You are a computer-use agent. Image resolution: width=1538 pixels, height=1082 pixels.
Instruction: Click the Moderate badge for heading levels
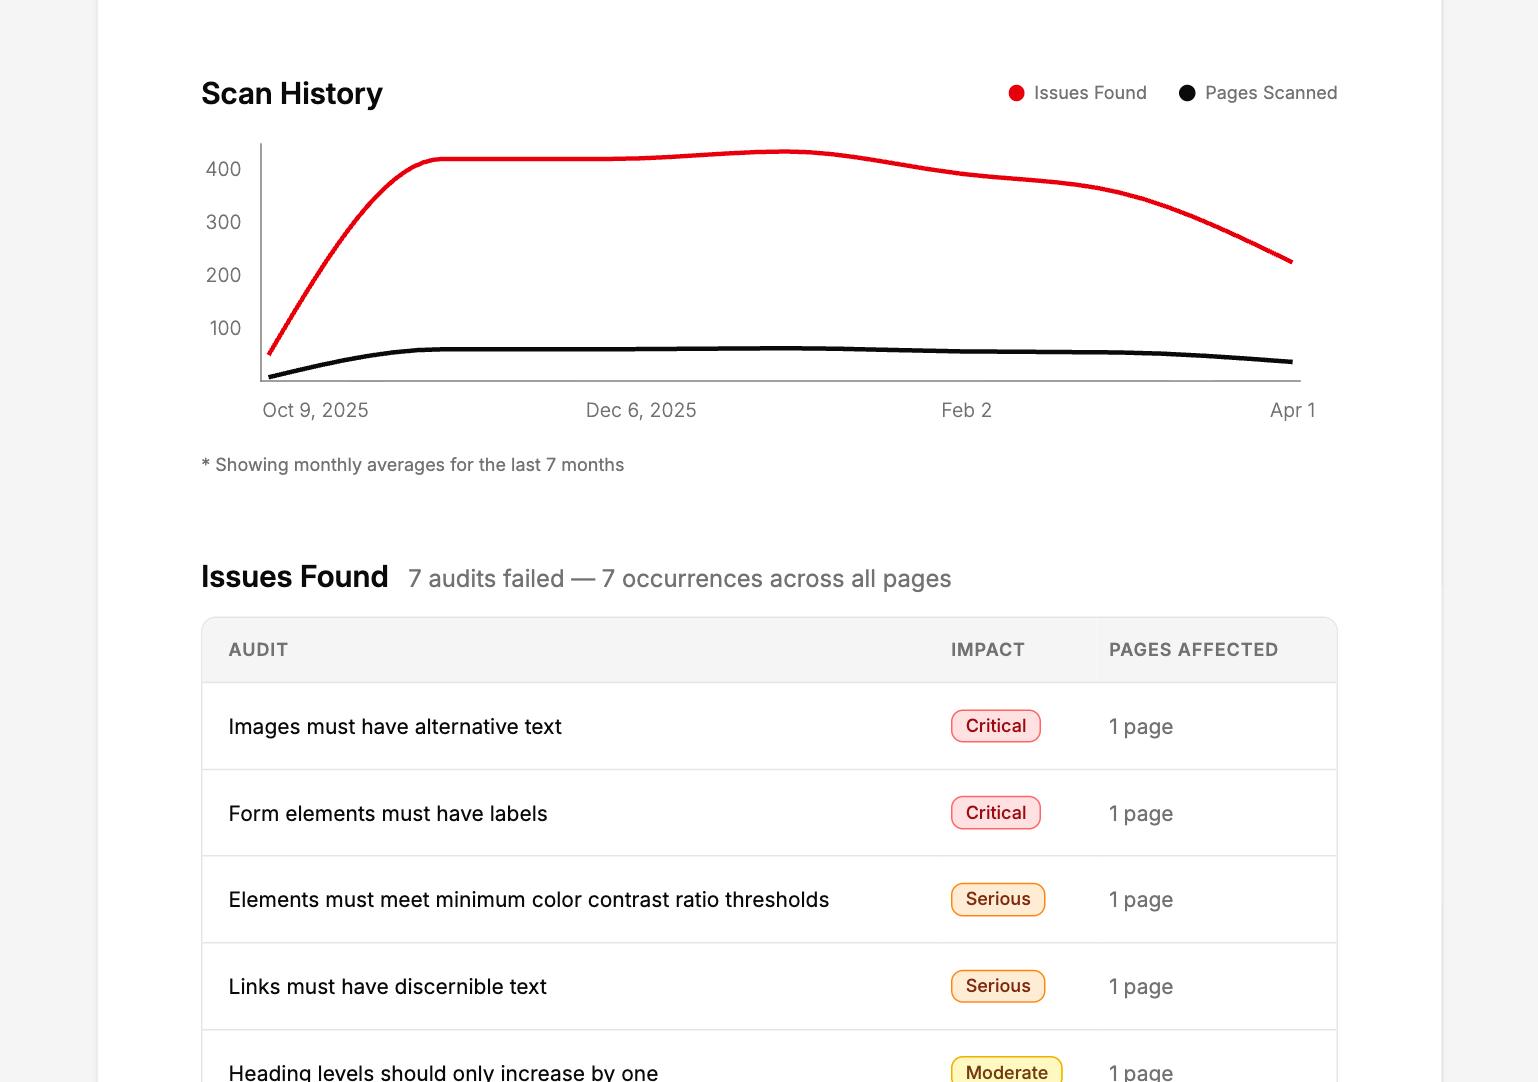click(1007, 1070)
